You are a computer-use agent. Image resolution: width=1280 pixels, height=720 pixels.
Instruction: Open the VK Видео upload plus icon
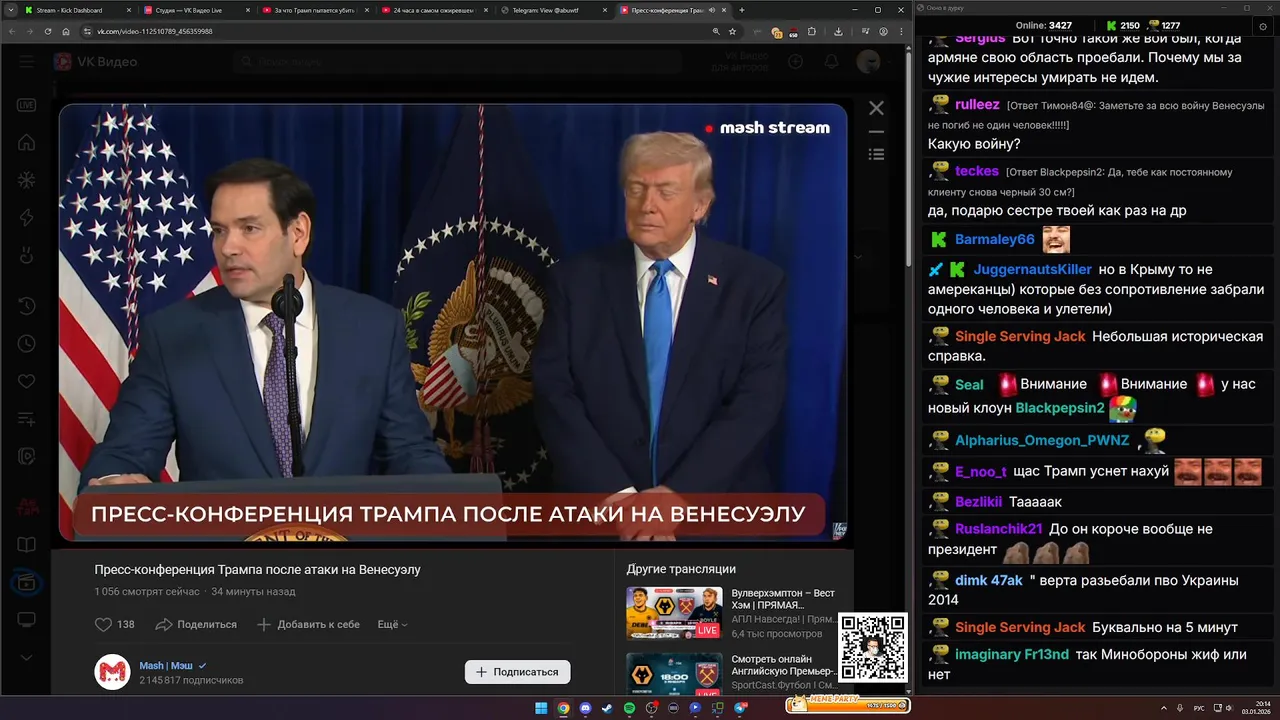point(795,62)
